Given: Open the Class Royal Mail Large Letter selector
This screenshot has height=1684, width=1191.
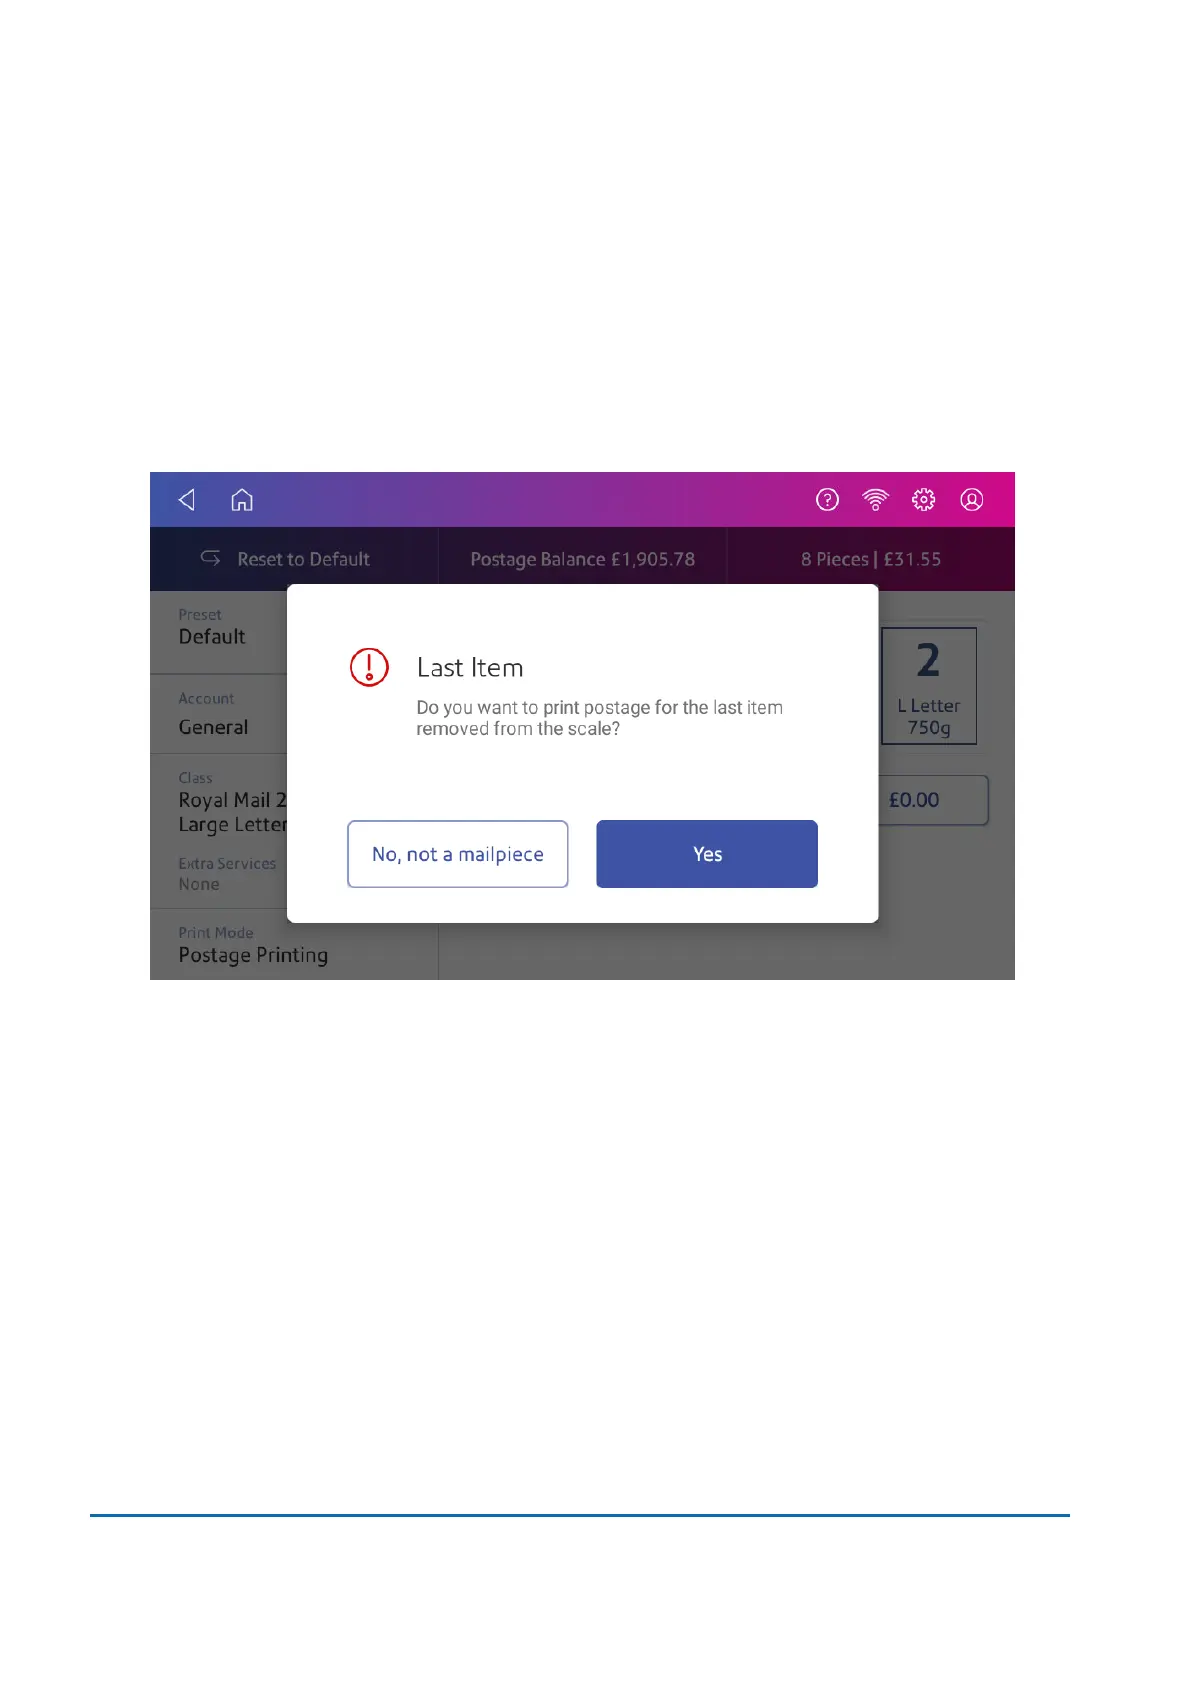Looking at the screenshot, I should click(219, 803).
